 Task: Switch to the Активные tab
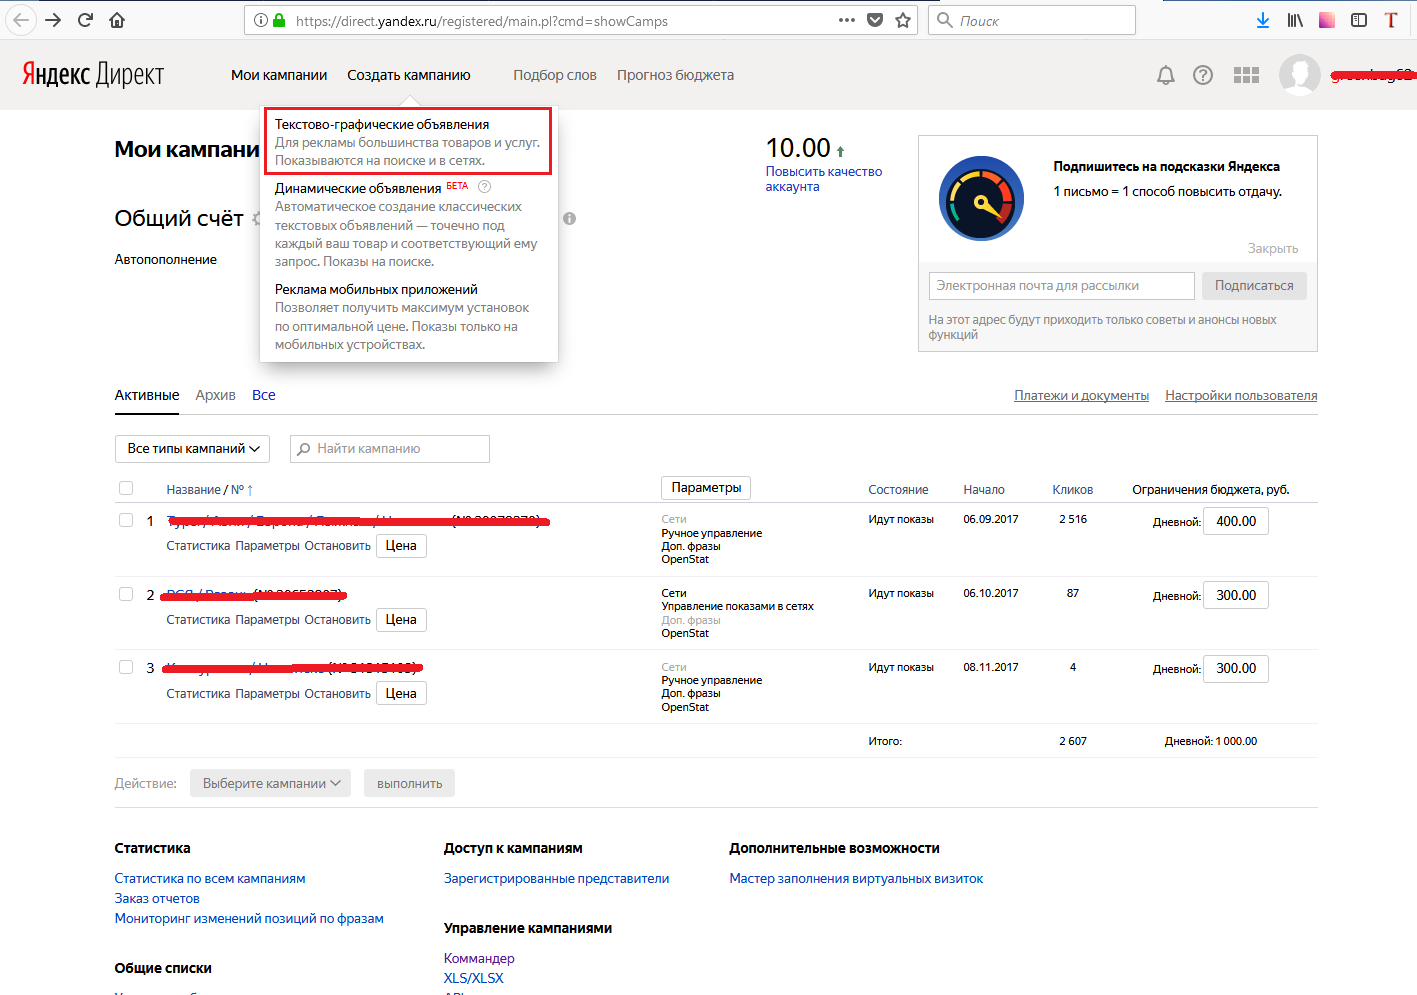[147, 395]
